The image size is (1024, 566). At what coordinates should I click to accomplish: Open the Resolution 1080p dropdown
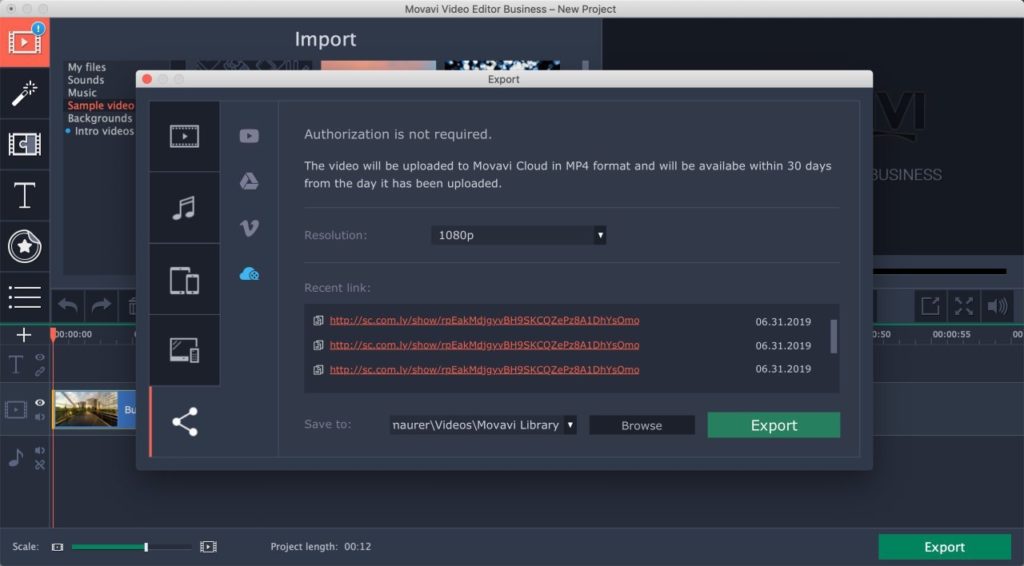click(x=519, y=235)
